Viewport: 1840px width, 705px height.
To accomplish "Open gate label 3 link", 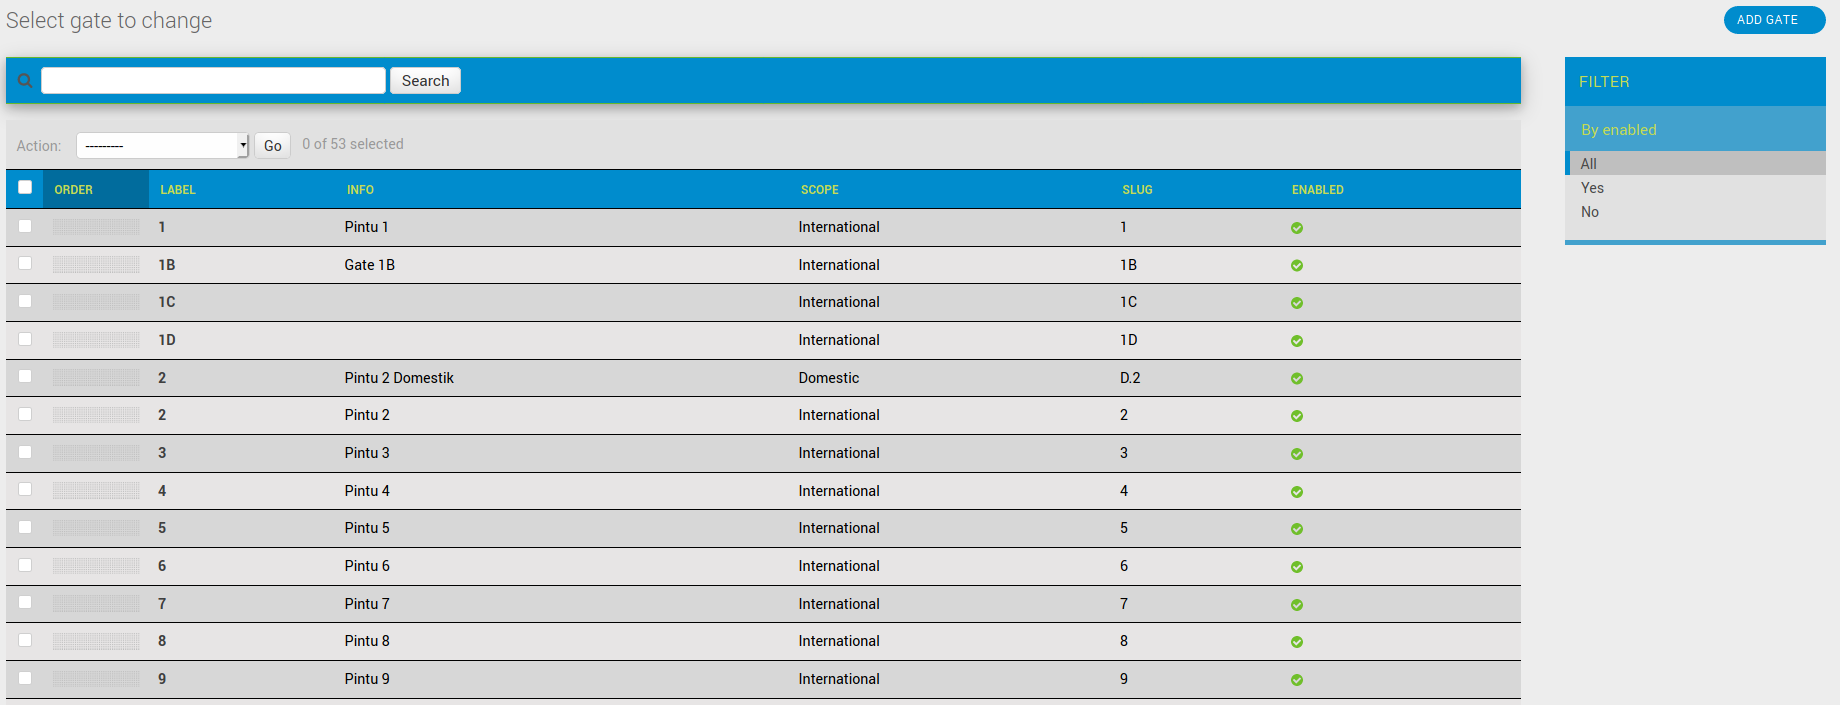I will click(x=162, y=453).
